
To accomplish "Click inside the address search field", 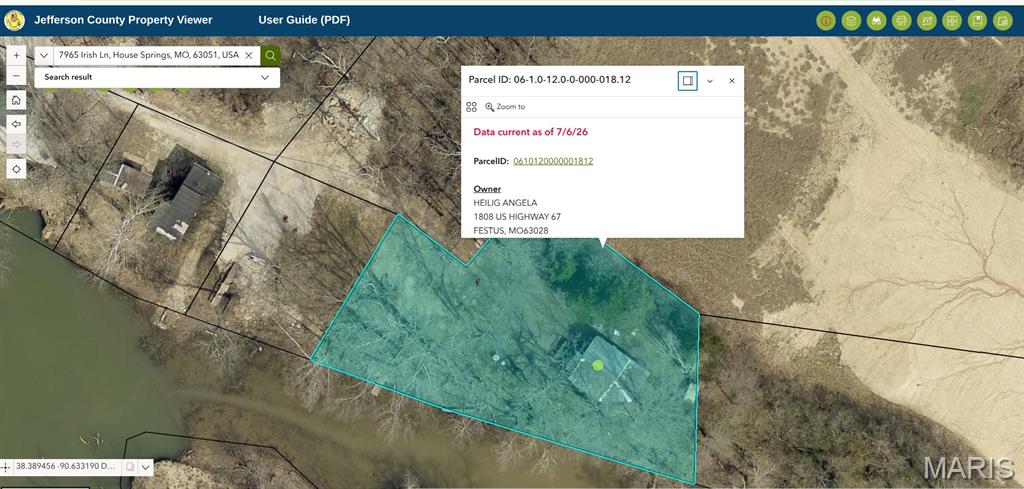I will point(148,55).
